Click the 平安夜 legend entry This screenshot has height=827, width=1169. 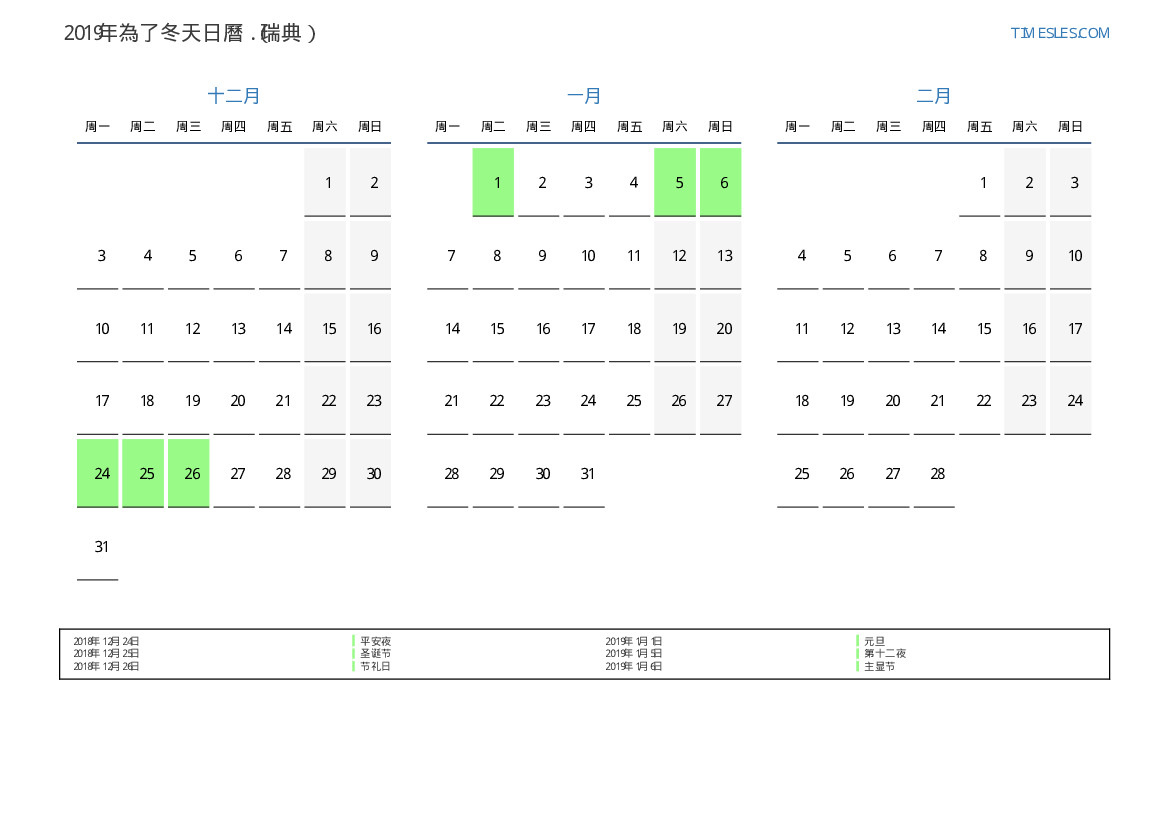(x=375, y=641)
